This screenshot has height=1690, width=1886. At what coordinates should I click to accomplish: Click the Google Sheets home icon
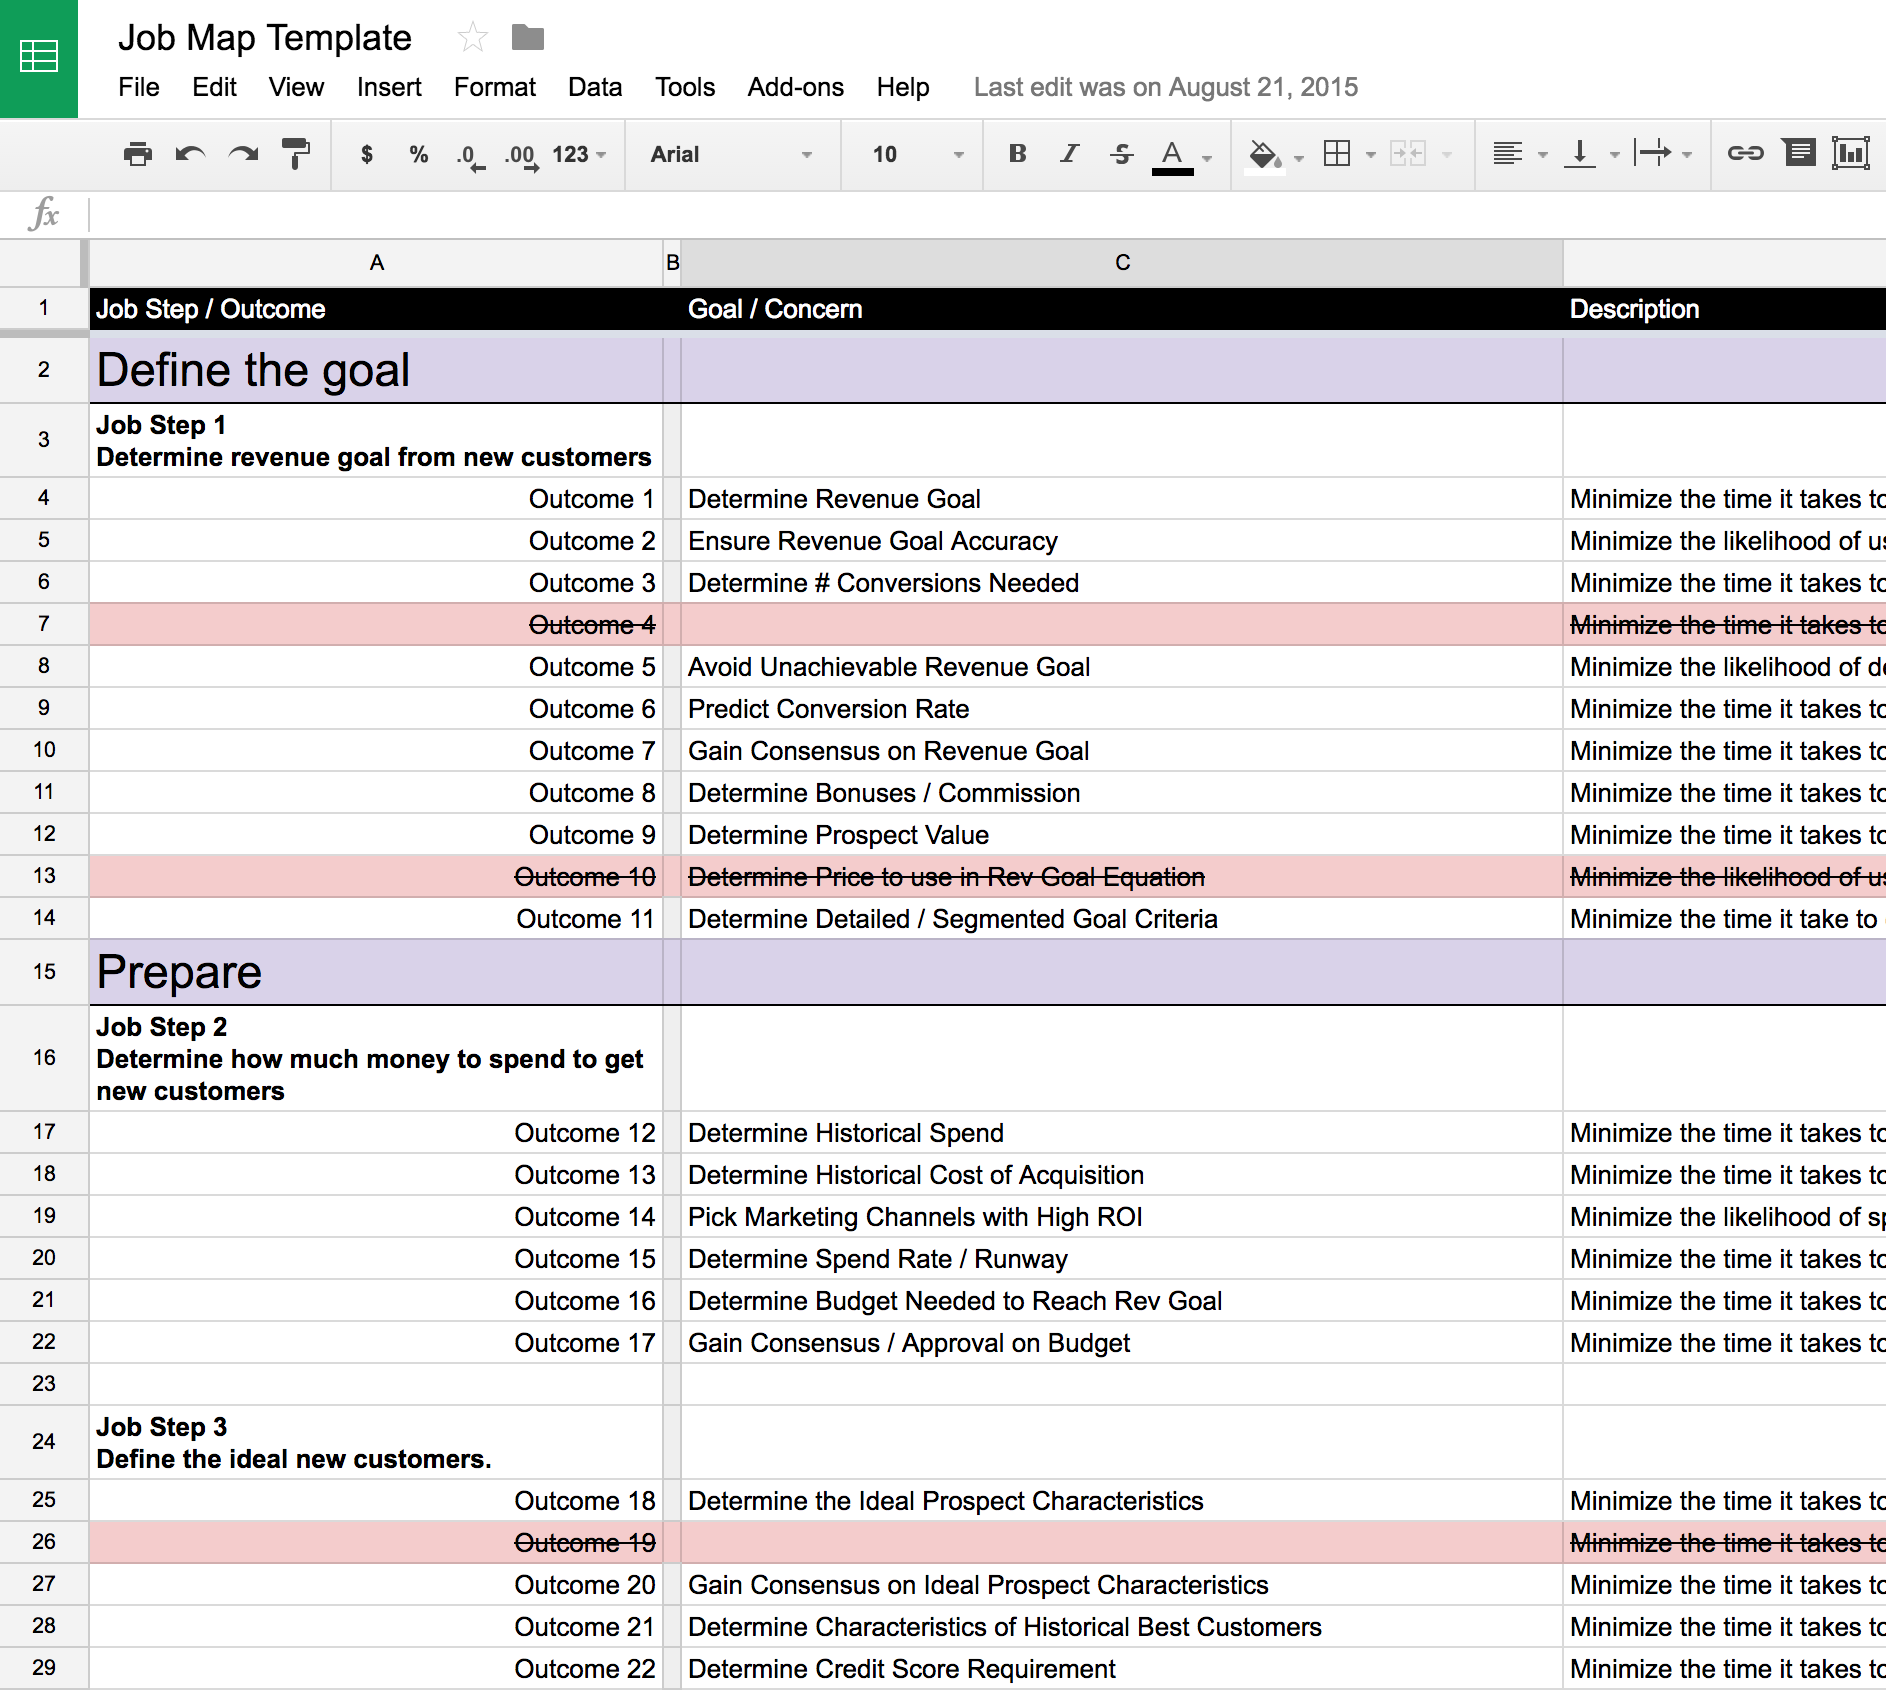coord(39,58)
